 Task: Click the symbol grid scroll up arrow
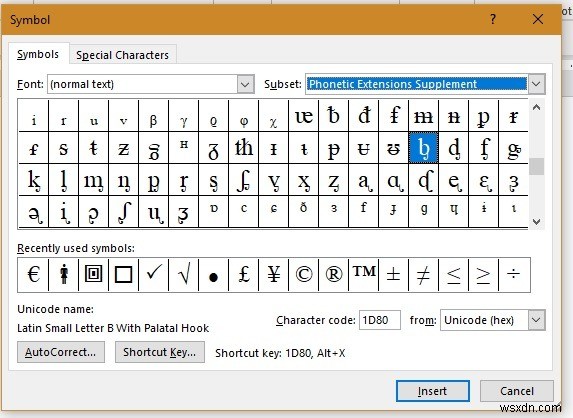pyautogui.click(x=536, y=107)
